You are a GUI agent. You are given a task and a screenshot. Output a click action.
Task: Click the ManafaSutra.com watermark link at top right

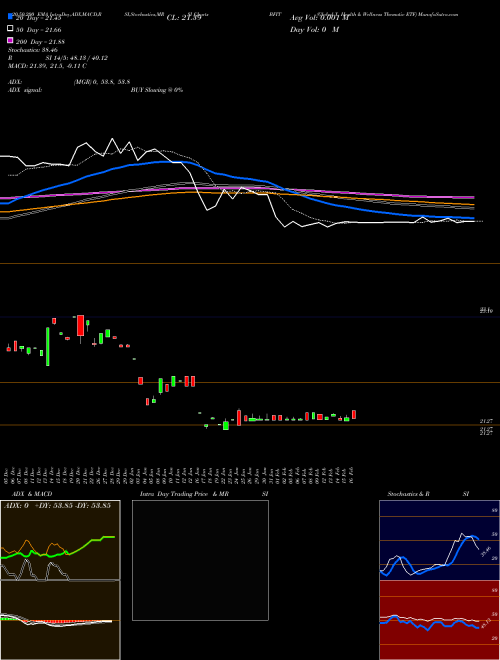click(x=437, y=14)
